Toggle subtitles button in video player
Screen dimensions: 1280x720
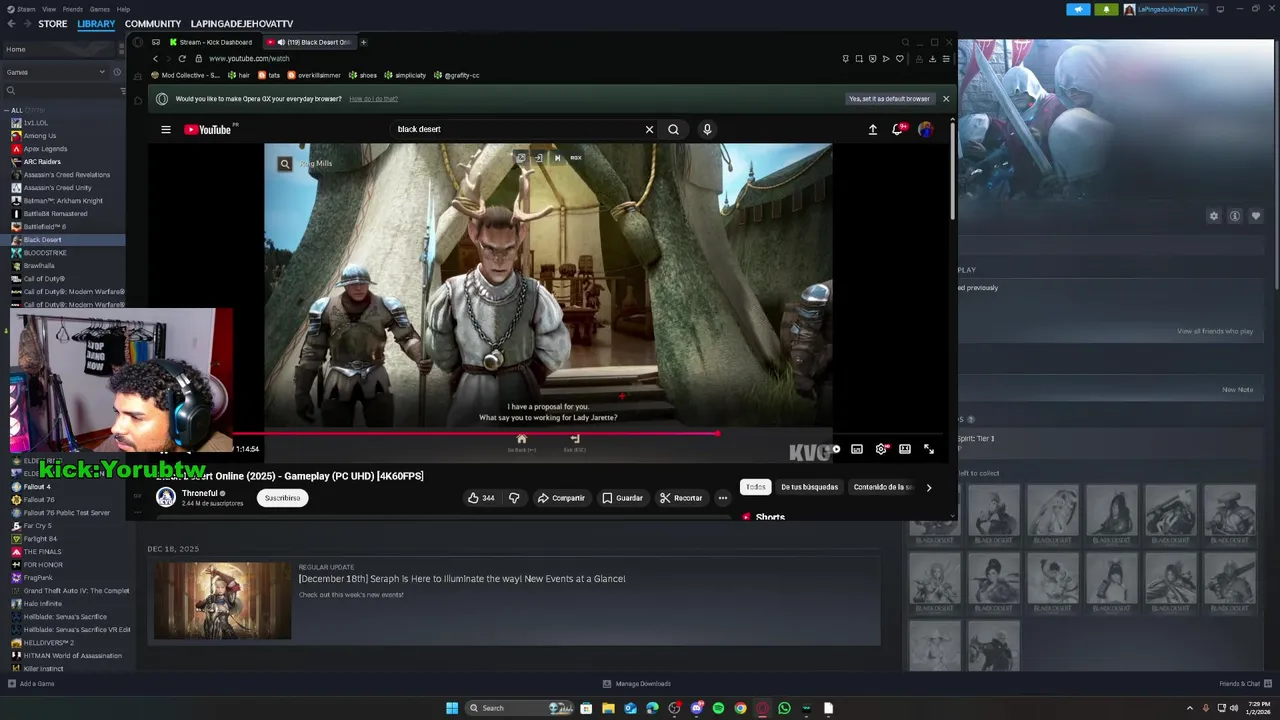coord(857,449)
